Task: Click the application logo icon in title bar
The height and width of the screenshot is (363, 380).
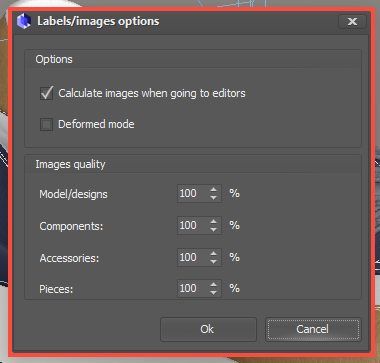Action: click(x=24, y=21)
